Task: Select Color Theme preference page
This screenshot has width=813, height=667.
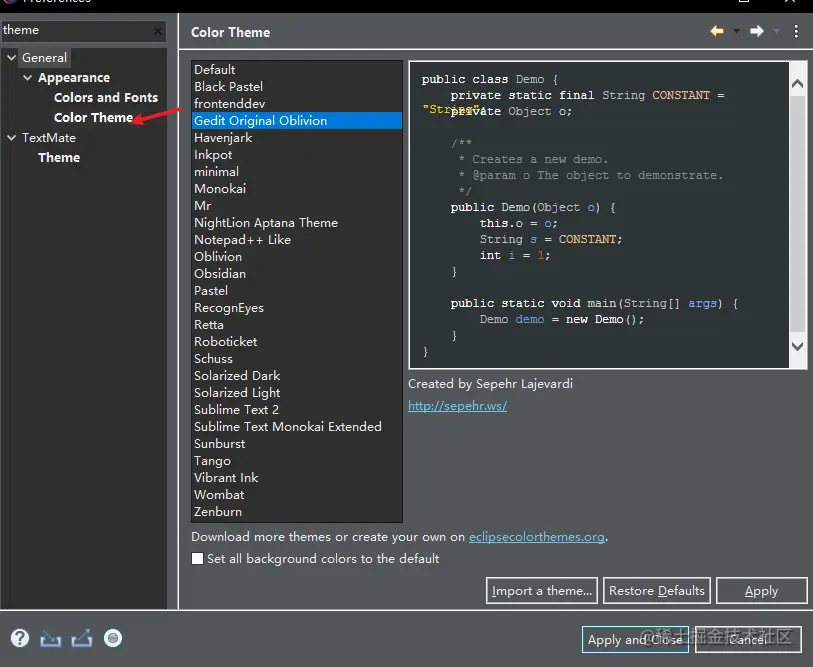Action: click(x=93, y=118)
